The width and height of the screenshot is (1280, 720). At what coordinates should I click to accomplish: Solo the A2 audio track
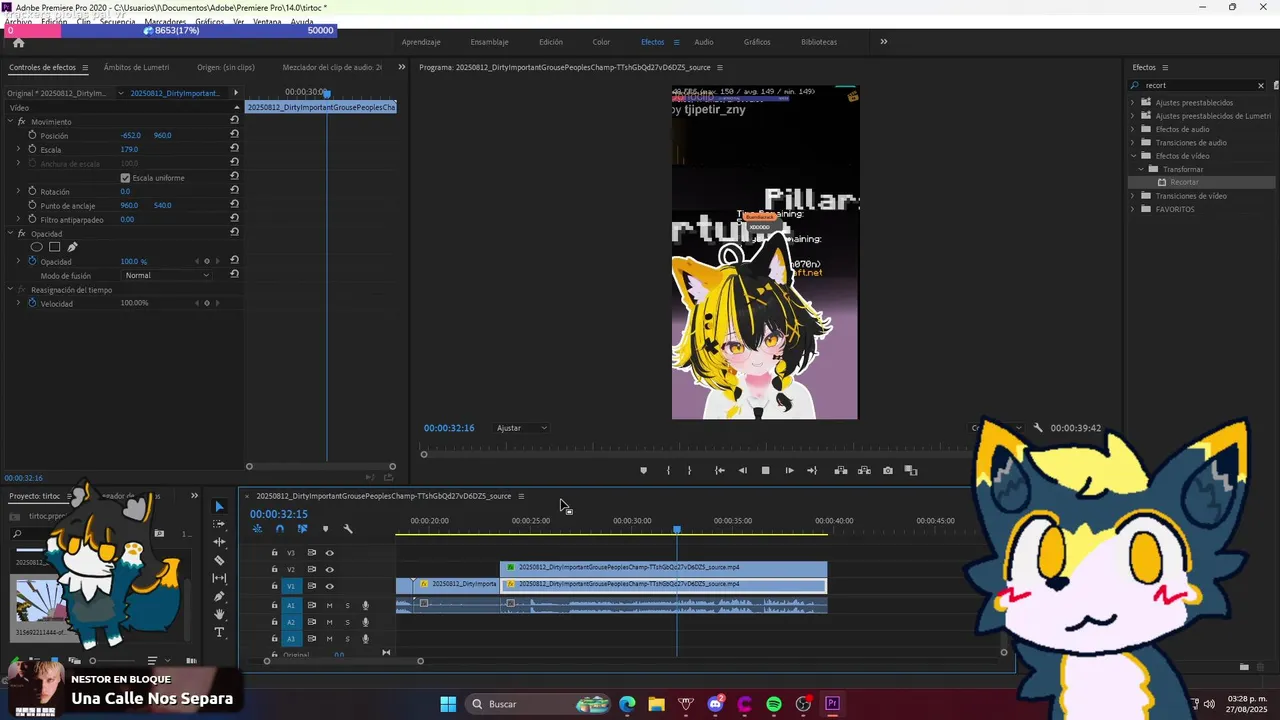coord(347,622)
